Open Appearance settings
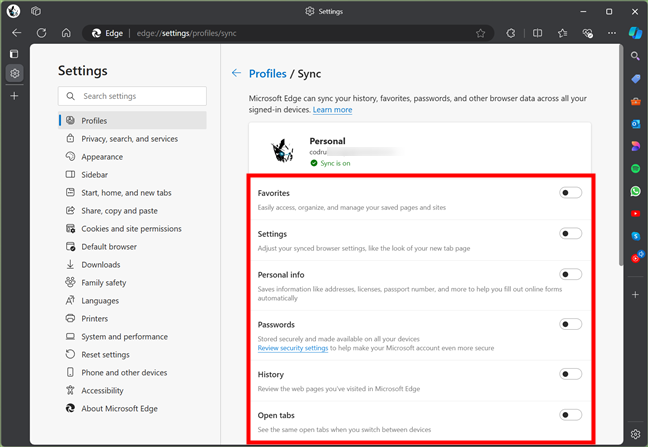This screenshot has height=447, width=648. coord(132,157)
